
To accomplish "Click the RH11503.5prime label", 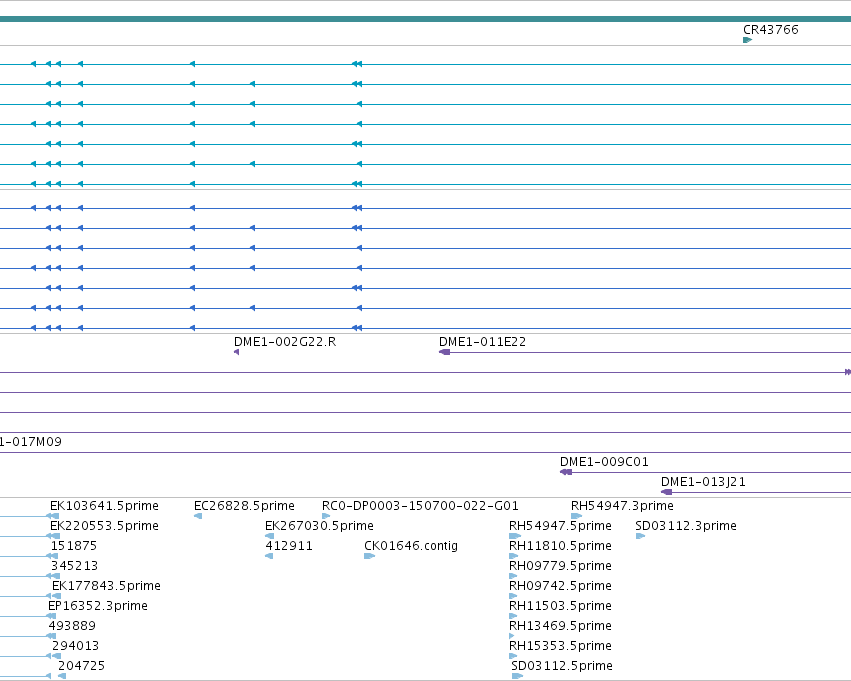I will (x=560, y=606).
